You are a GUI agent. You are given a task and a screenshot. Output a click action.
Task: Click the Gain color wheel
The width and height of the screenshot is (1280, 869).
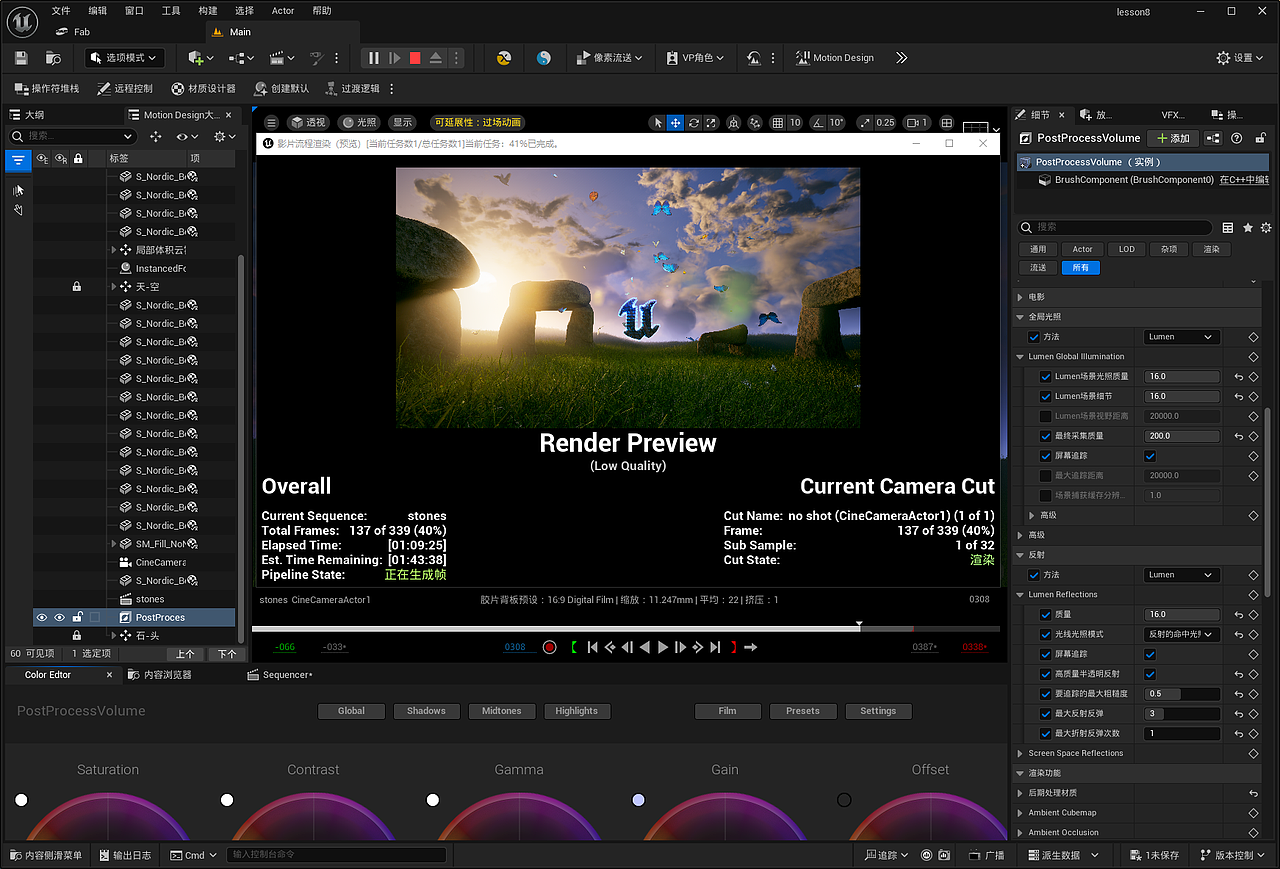coord(725,816)
